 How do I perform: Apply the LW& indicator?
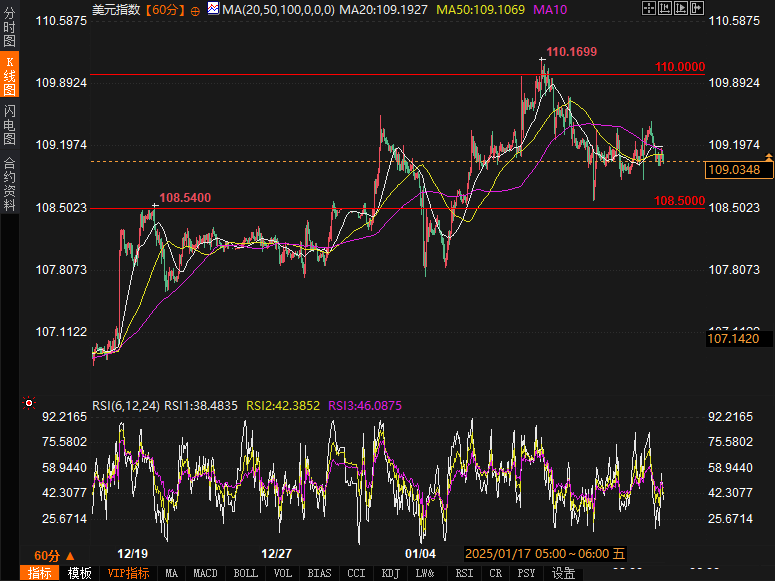click(x=425, y=573)
